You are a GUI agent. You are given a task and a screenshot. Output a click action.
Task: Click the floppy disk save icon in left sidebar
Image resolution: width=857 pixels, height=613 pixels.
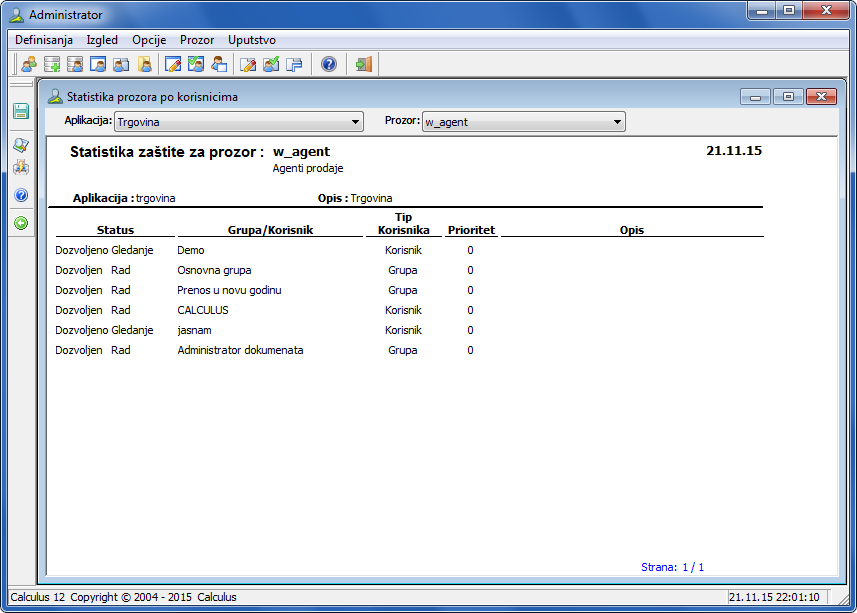(x=20, y=111)
